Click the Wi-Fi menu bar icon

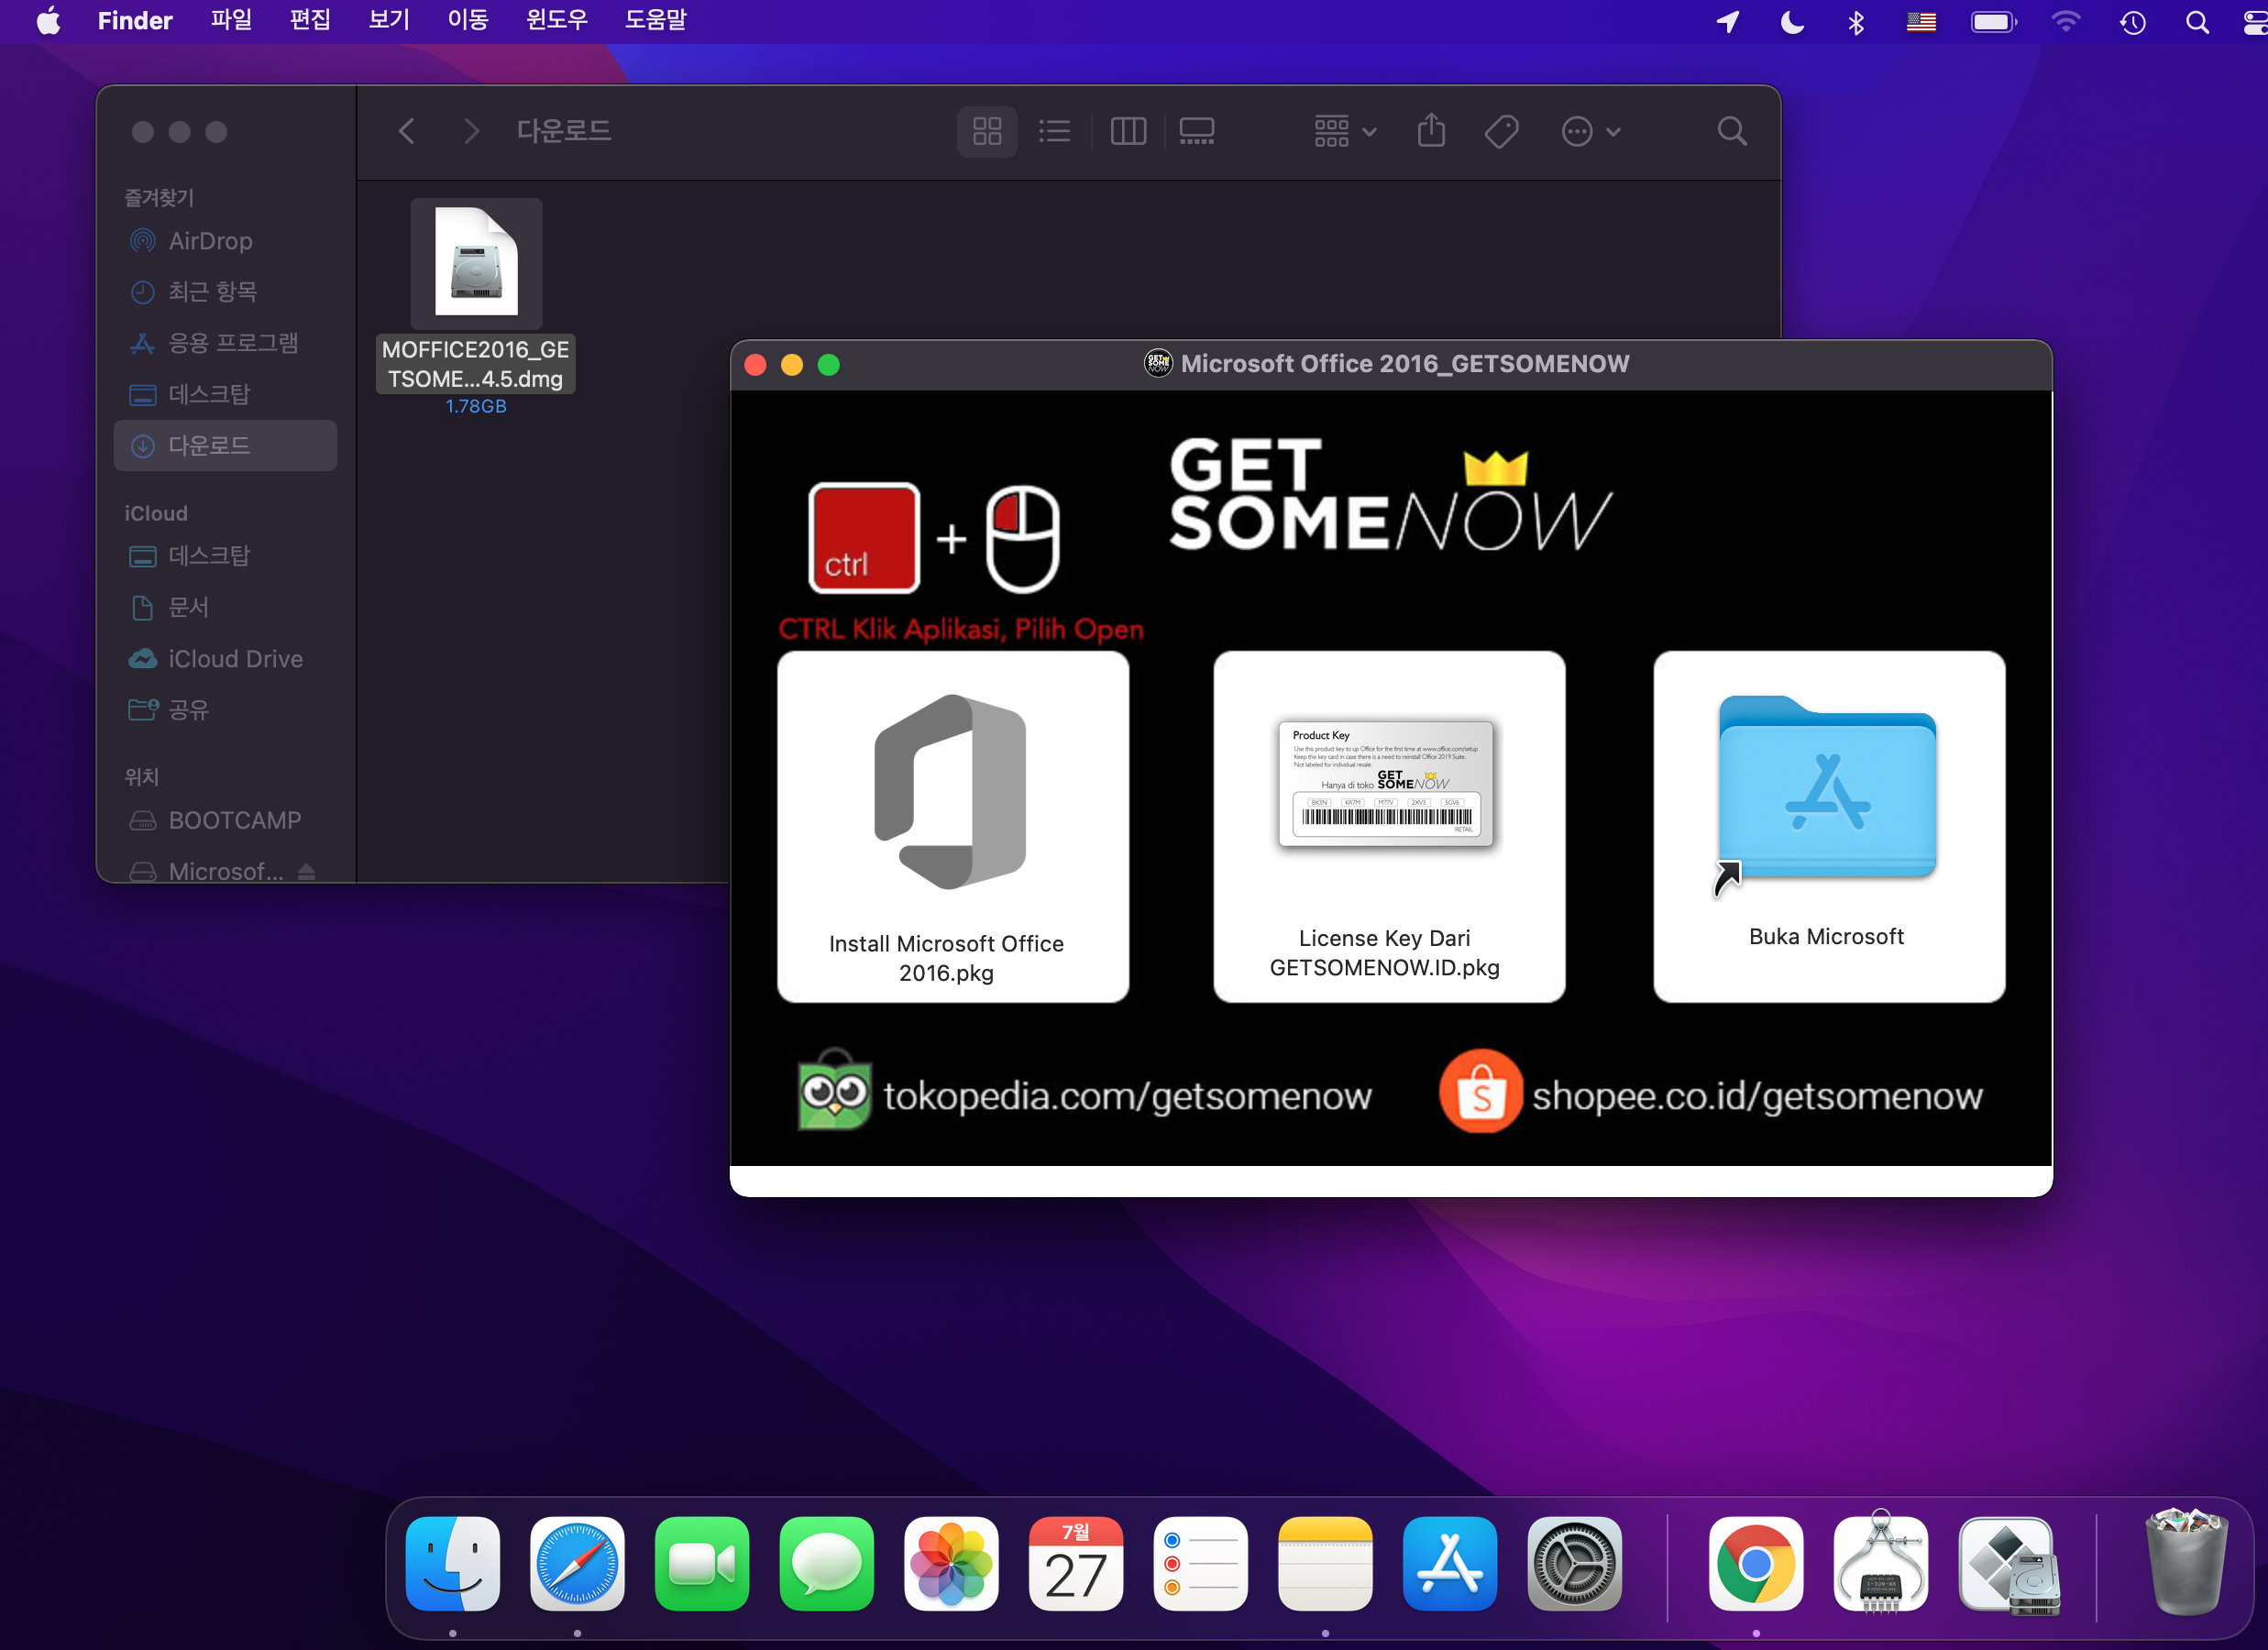click(2065, 21)
